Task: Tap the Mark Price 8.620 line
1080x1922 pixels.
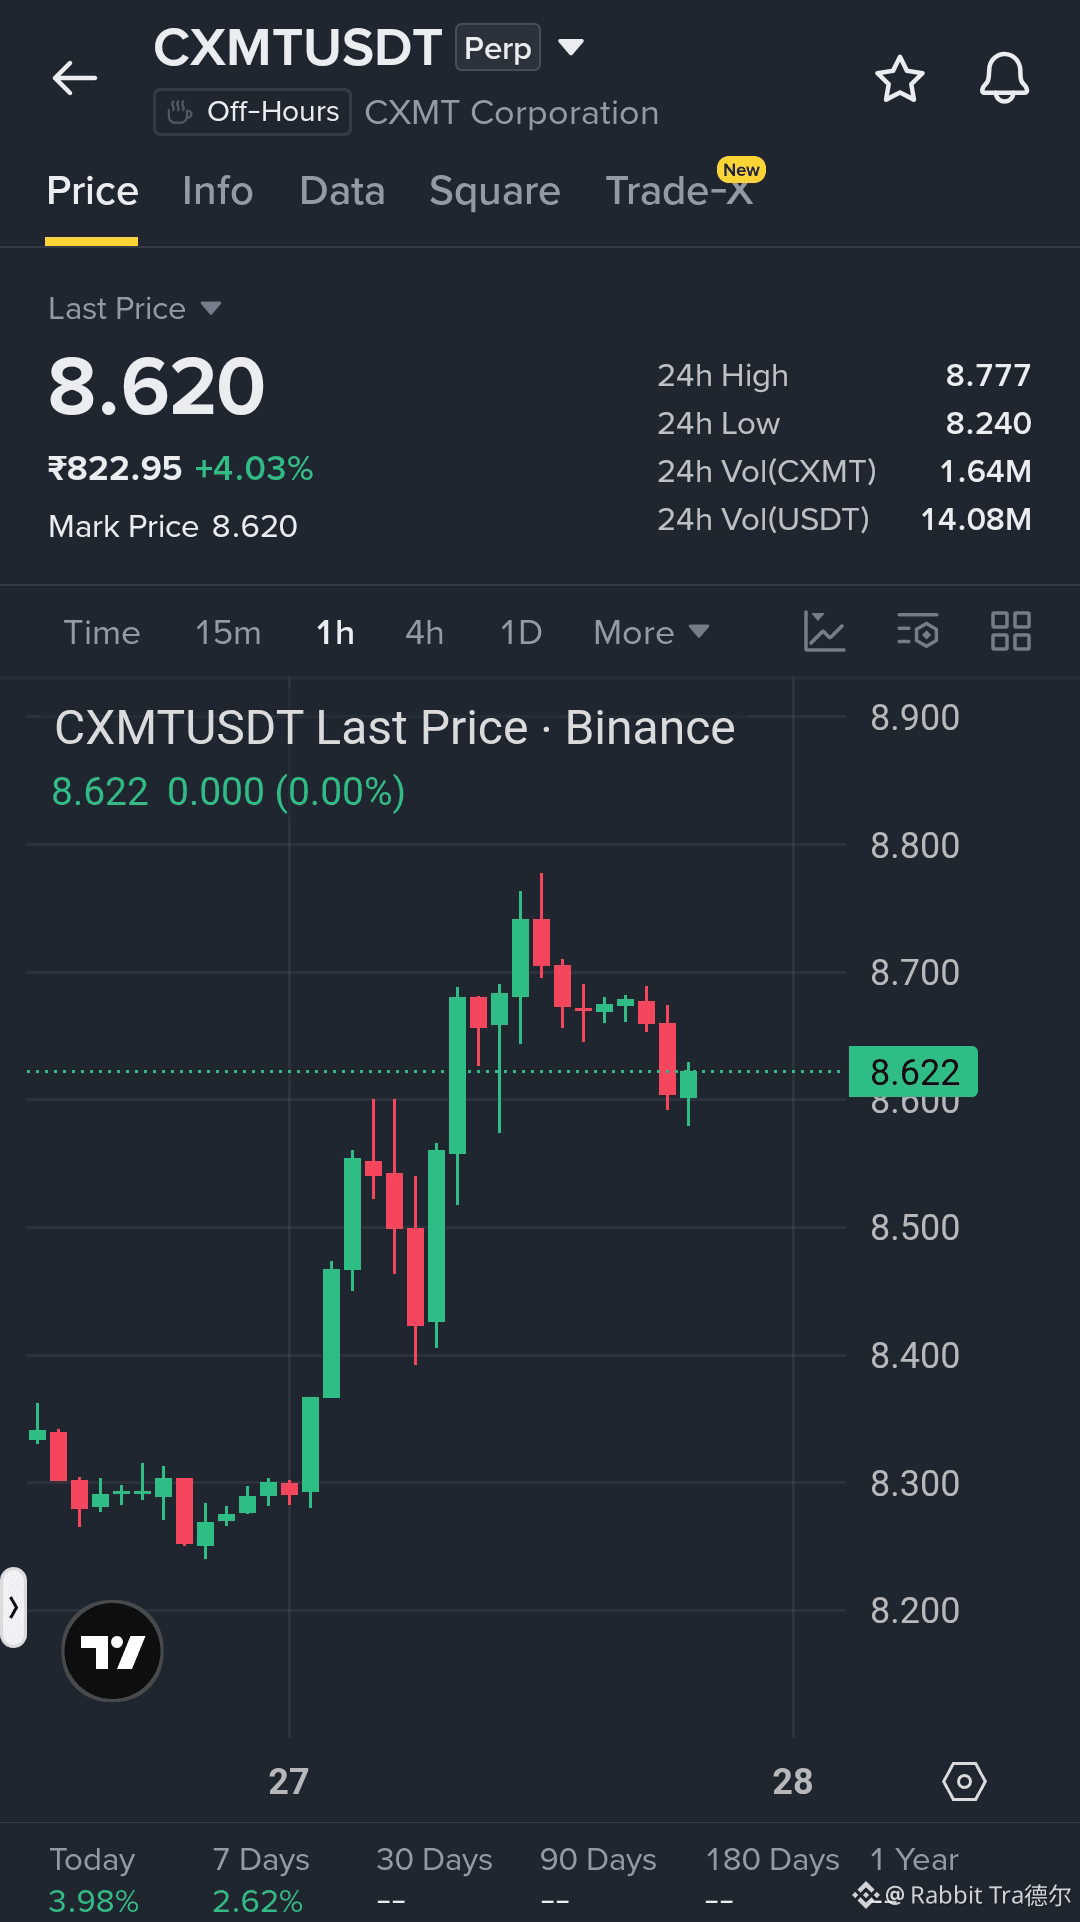Action: [173, 526]
